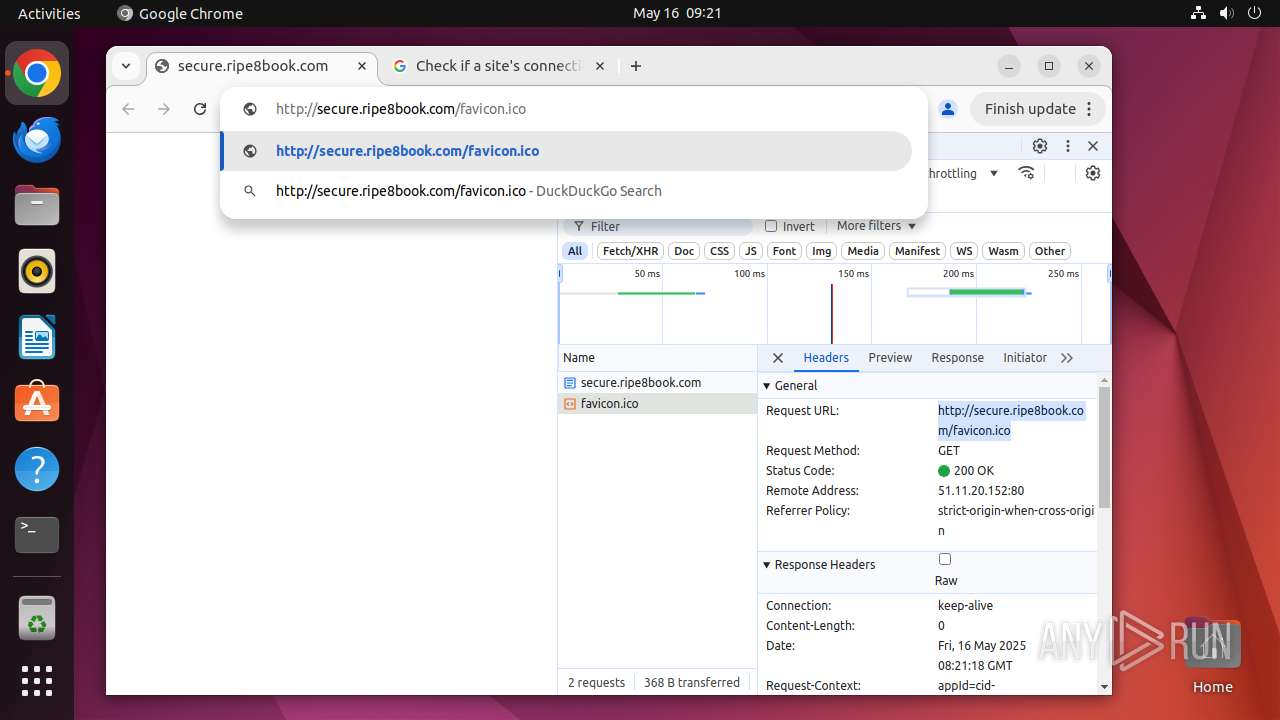Screen dimensions: 1280x720
Task: Launch the Terminal from the dock
Action: (x=37, y=535)
